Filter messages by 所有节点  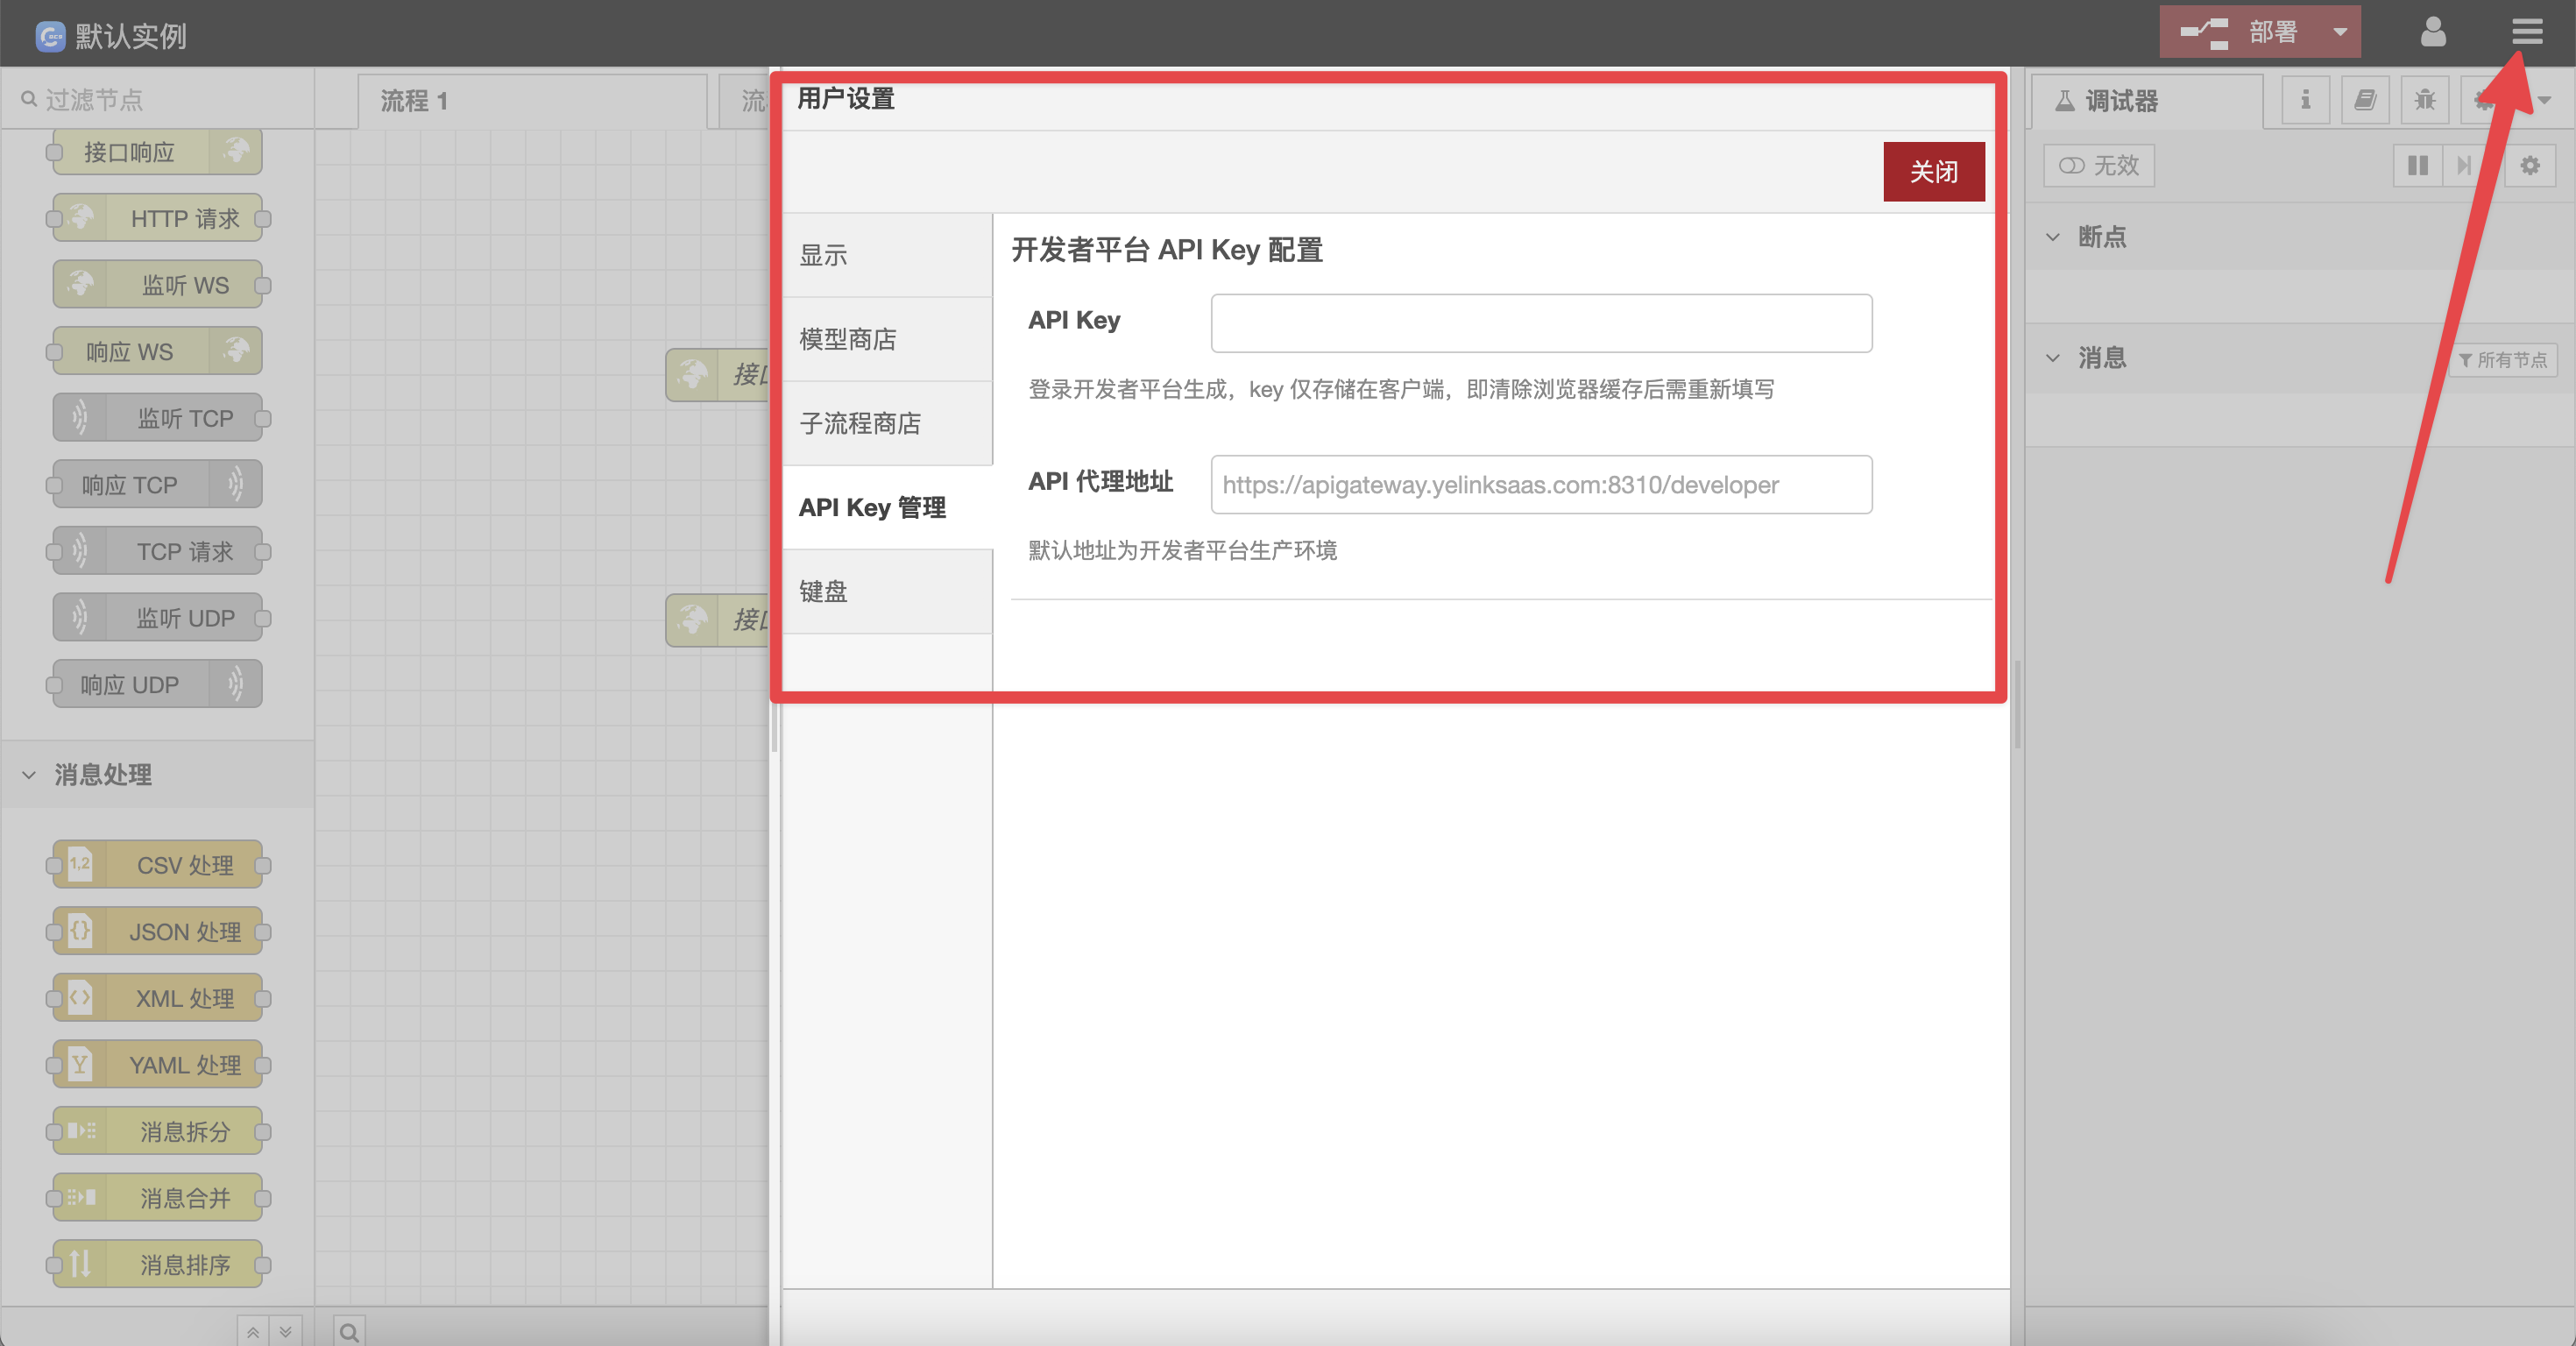click(2503, 360)
